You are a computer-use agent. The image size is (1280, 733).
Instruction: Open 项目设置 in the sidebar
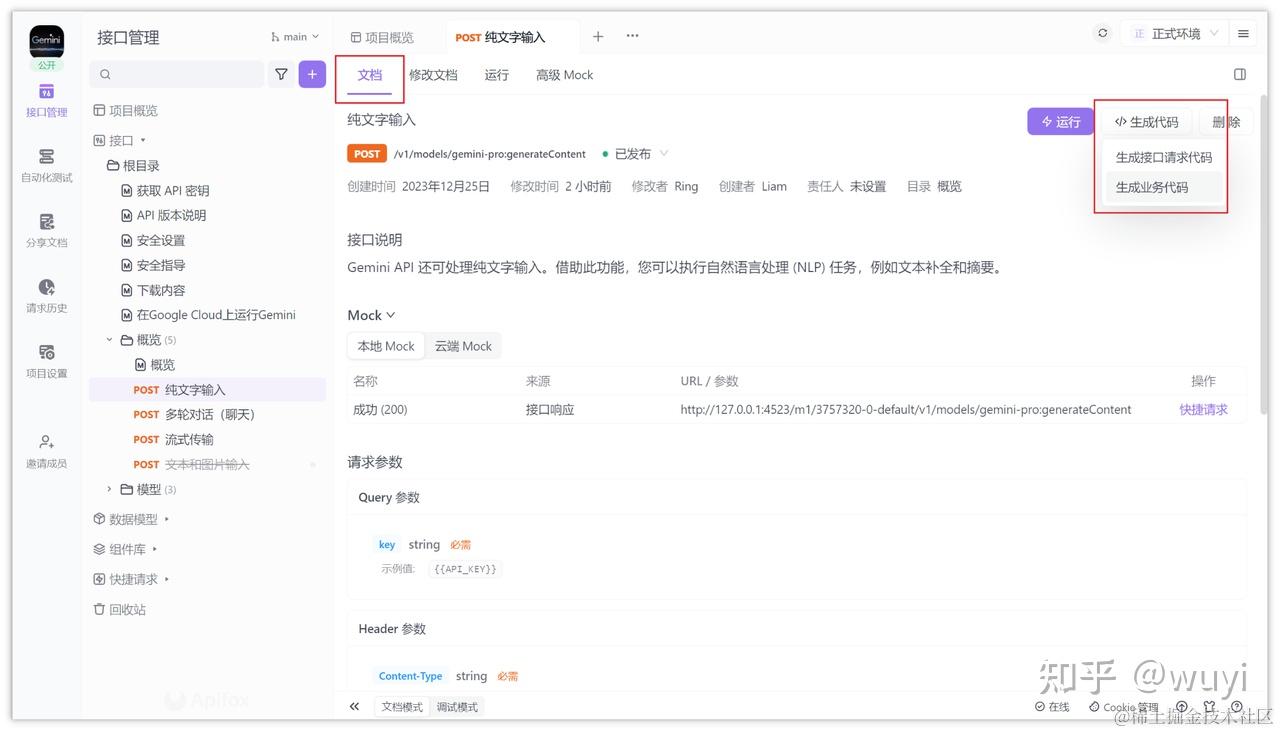45,360
